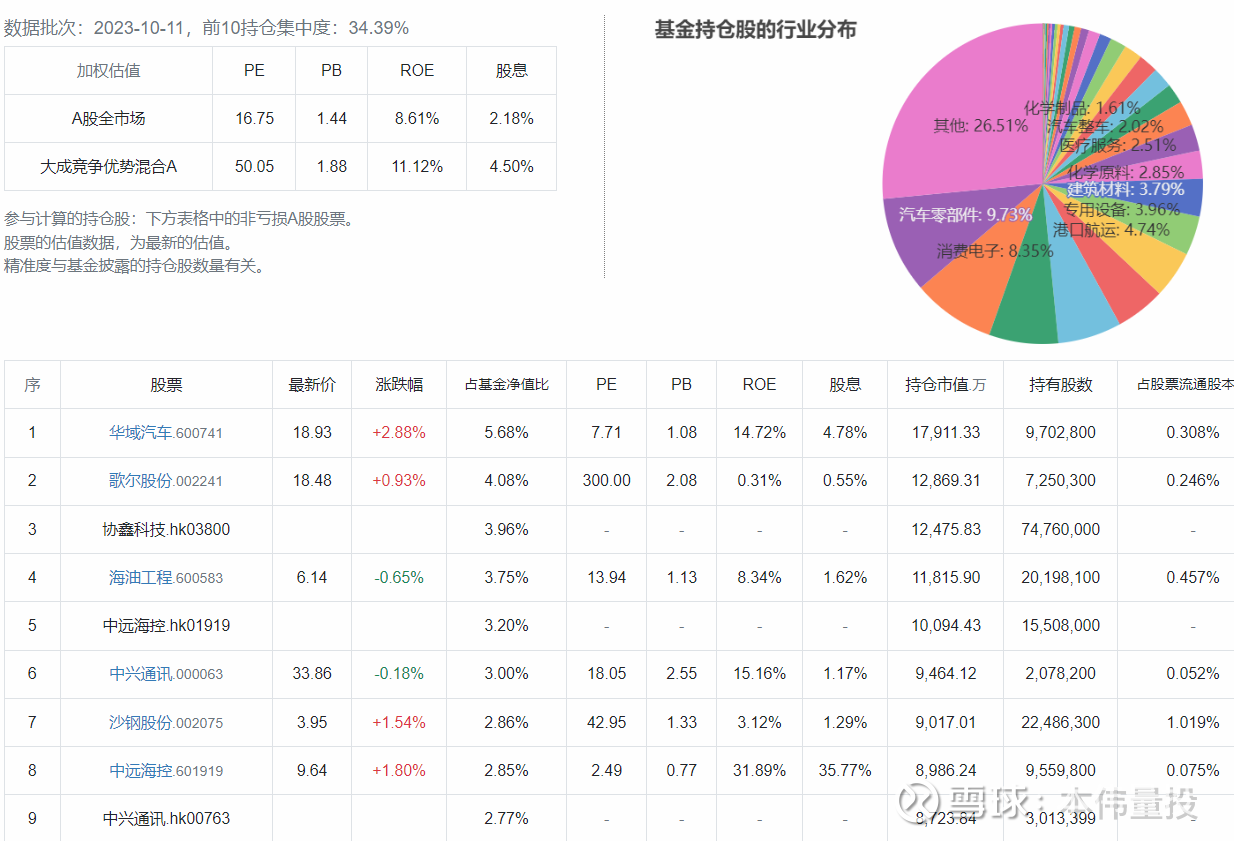This screenshot has width=1234, height=841.
Task: Click the 基金持仓股的行业分布 chart title
Action: 755,30
